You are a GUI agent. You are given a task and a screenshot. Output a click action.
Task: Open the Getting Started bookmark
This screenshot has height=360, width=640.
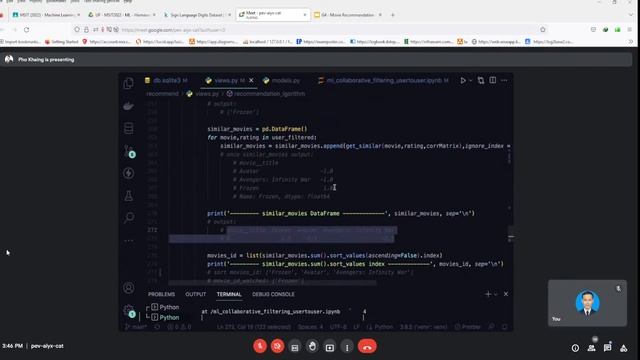(61, 42)
